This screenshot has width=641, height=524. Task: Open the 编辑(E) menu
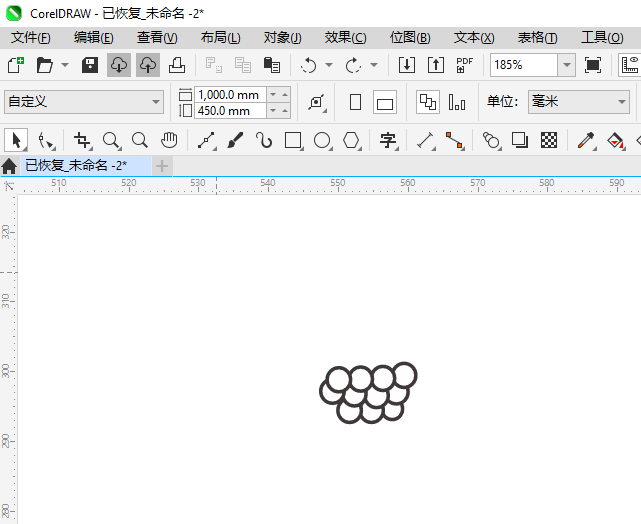click(x=94, y=38)
